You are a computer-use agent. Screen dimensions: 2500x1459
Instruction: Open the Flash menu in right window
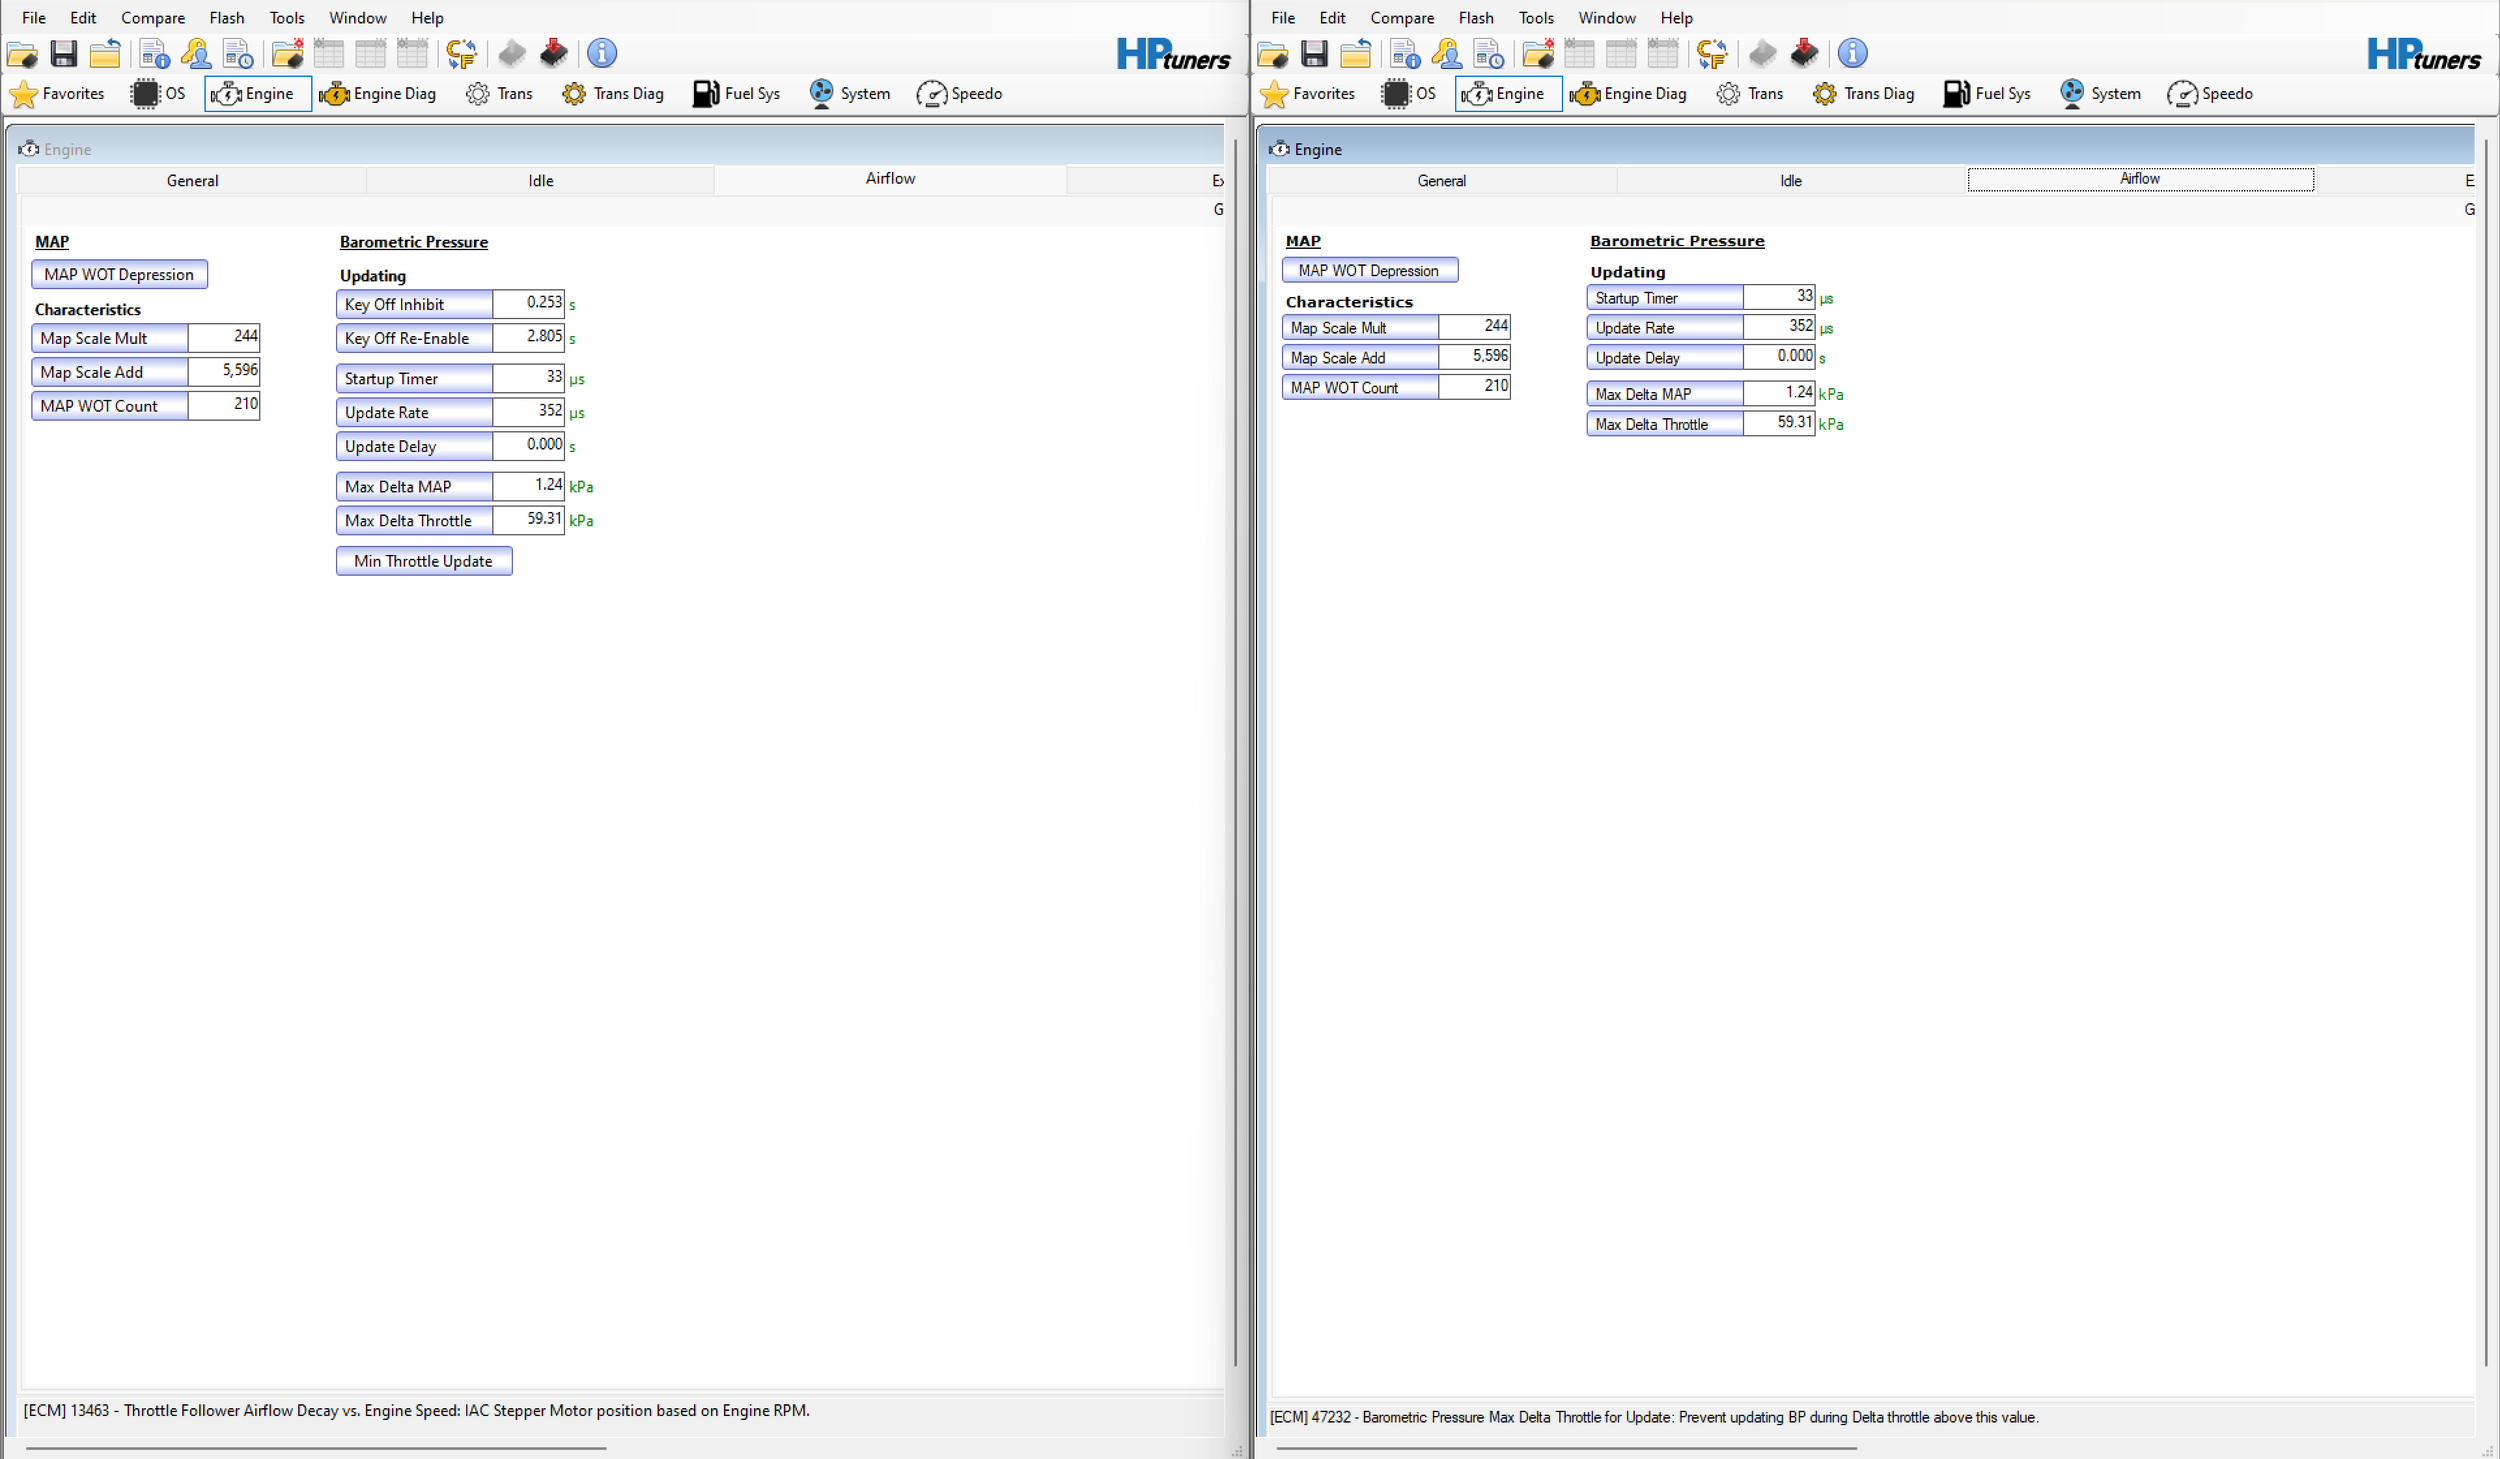click(1475, 18)
